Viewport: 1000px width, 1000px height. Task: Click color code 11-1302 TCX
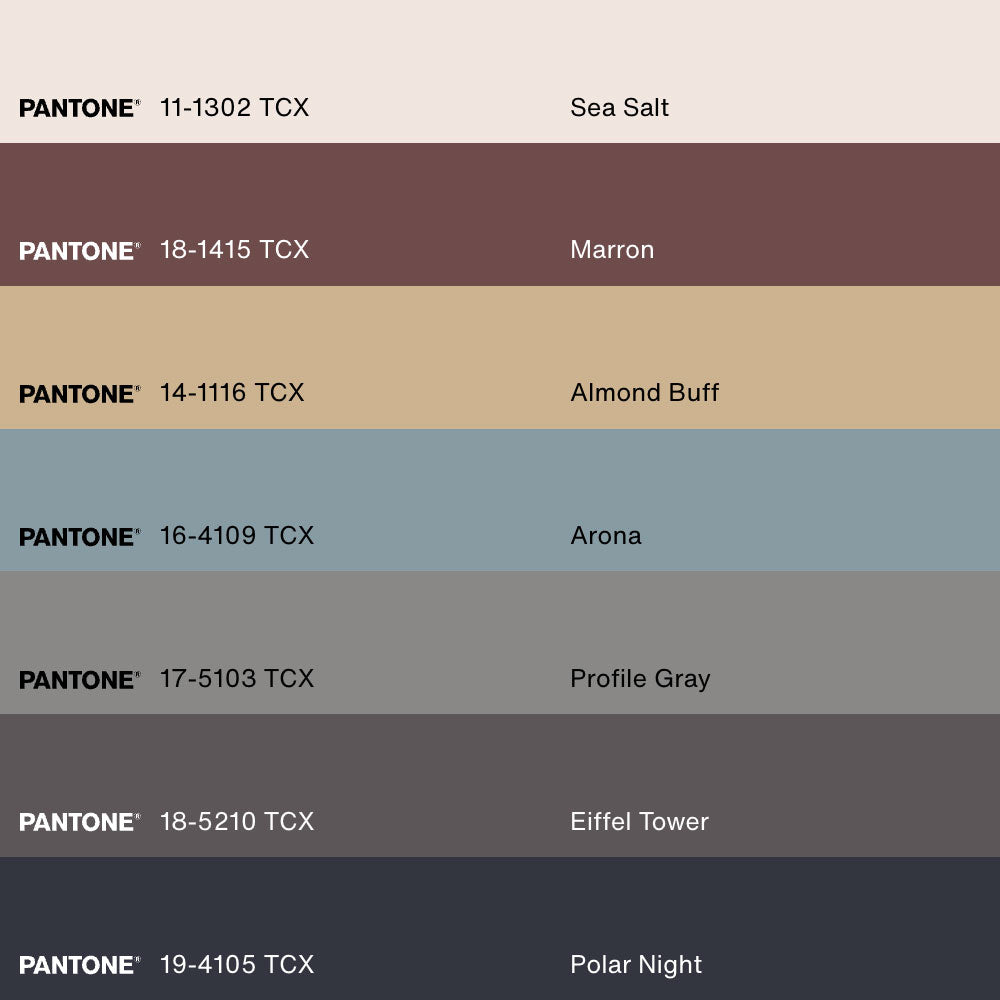(234, 108)
